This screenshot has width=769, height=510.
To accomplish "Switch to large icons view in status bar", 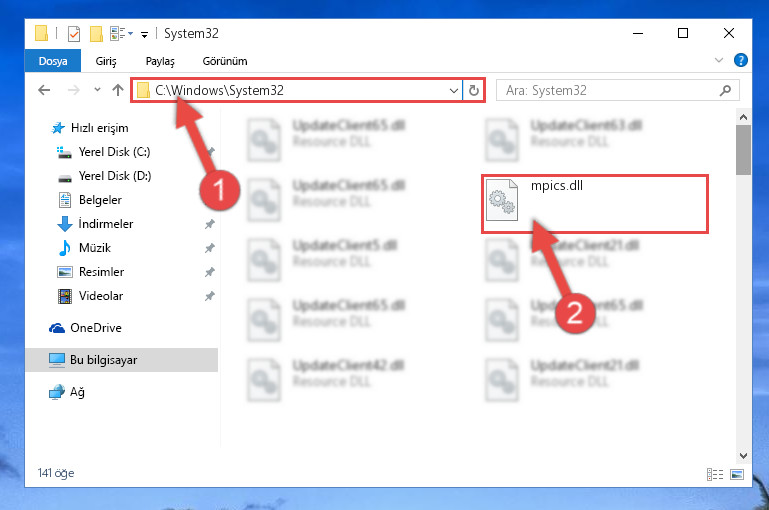I will 737,474.
